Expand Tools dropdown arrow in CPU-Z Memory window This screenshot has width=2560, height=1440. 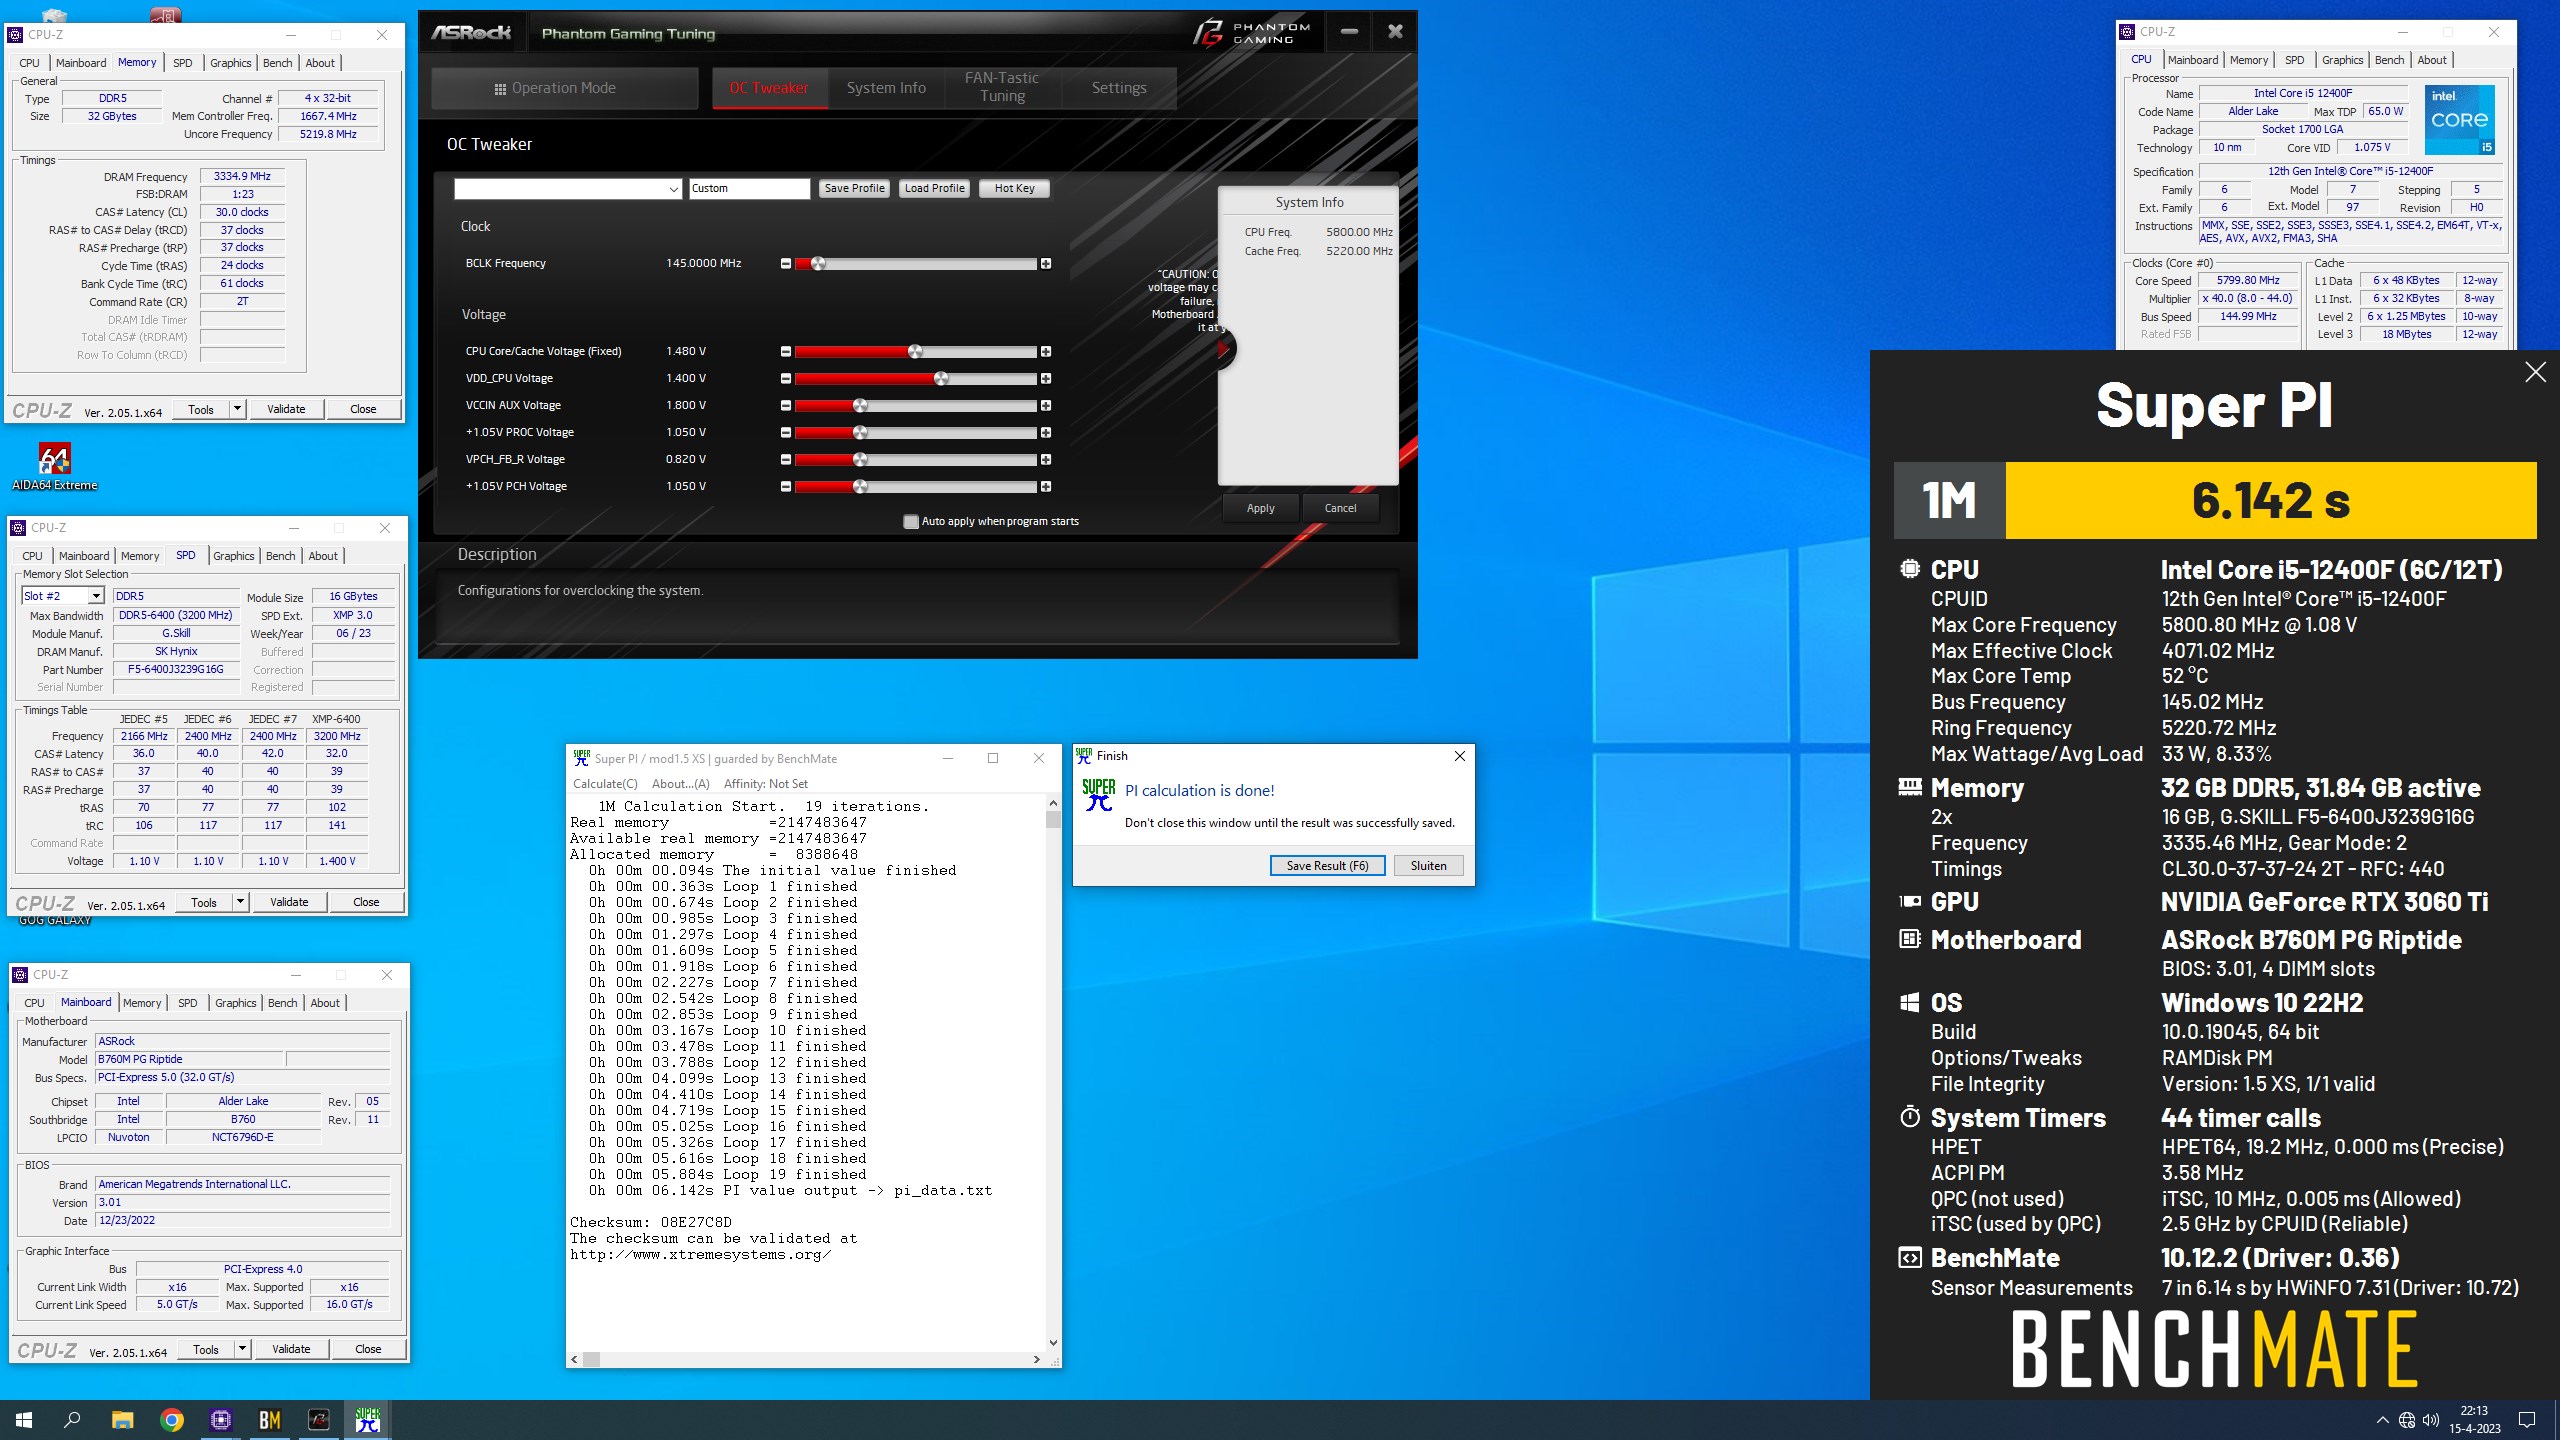point(237,409)
